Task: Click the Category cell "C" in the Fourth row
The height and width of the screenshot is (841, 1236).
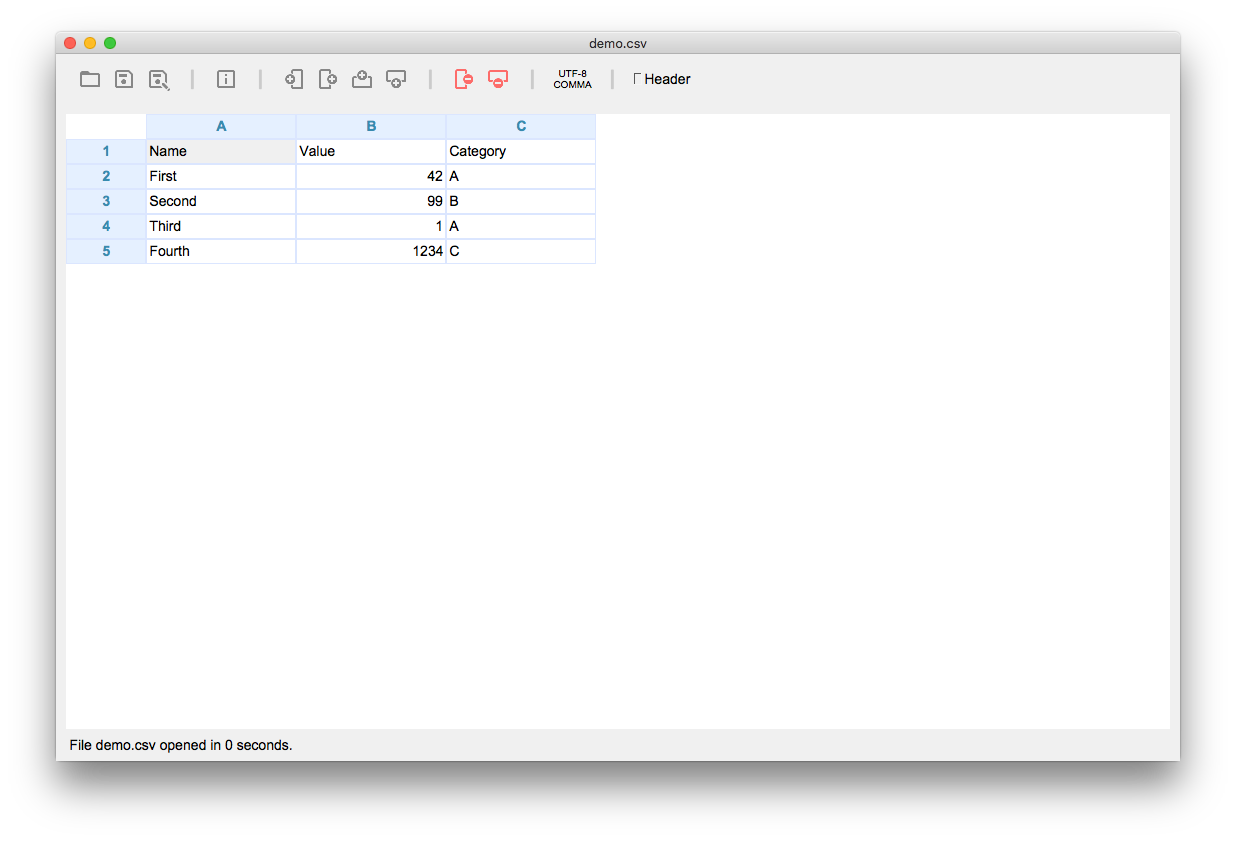Action: pyautogui.click(x=521, y=251)
